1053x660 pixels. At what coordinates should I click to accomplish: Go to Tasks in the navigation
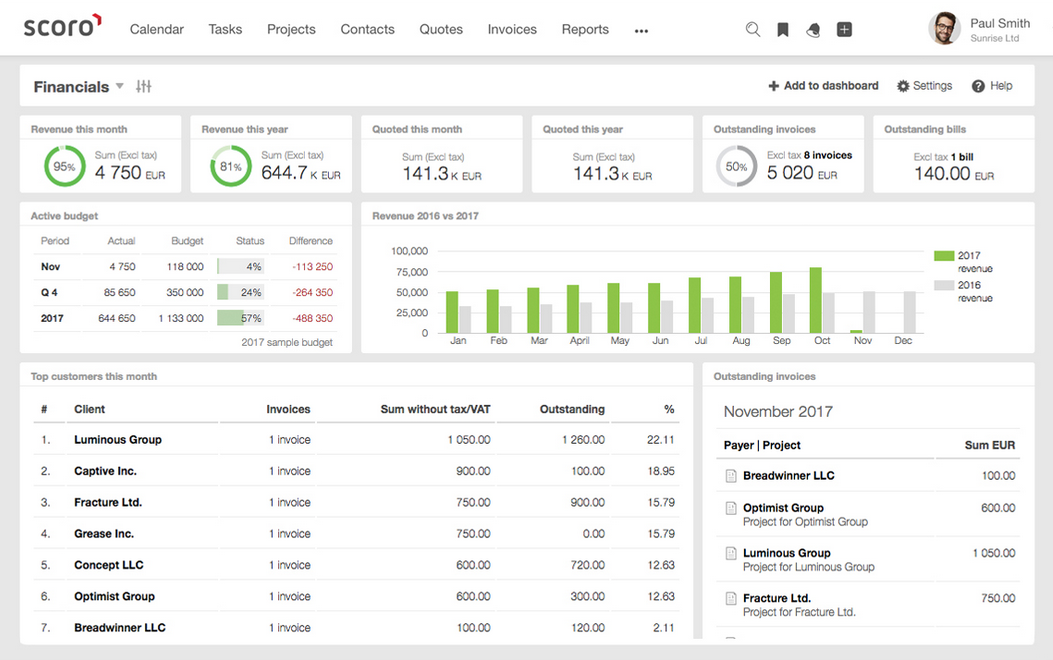pos(225,30)
